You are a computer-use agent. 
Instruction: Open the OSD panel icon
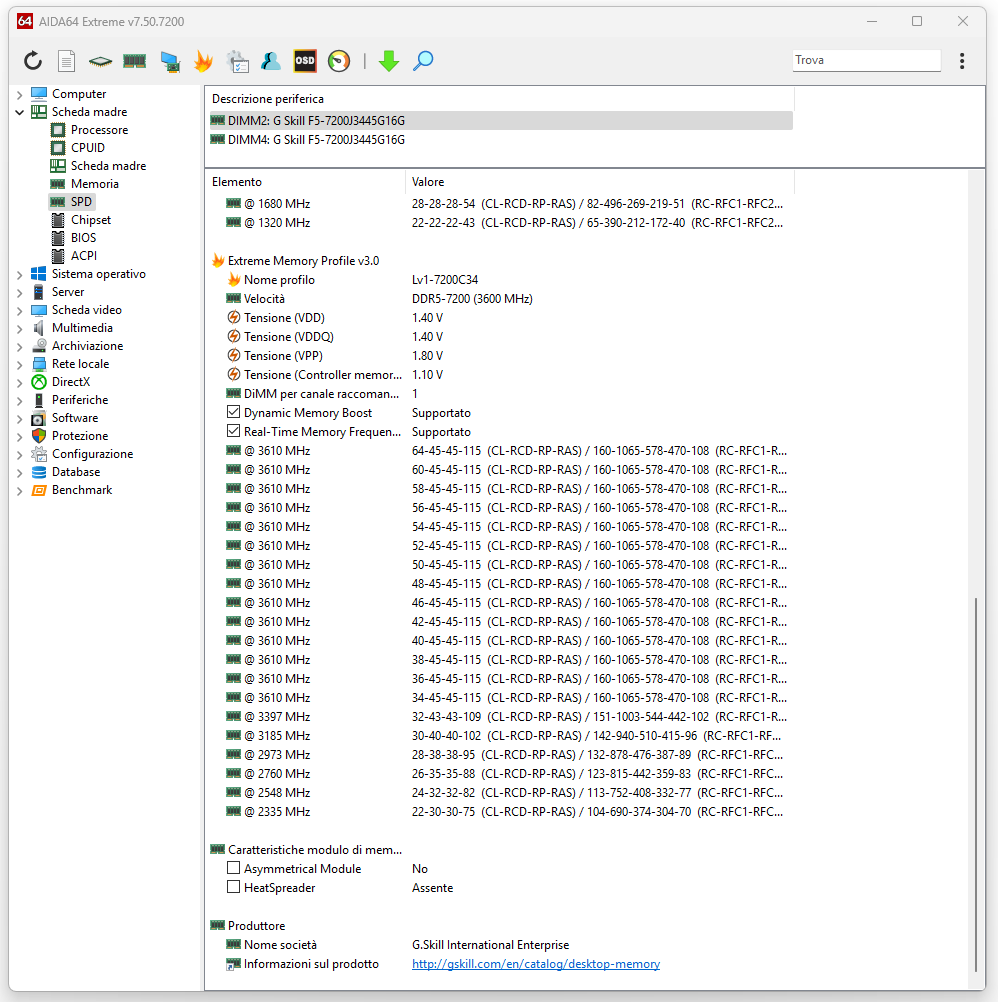[305, 61]
